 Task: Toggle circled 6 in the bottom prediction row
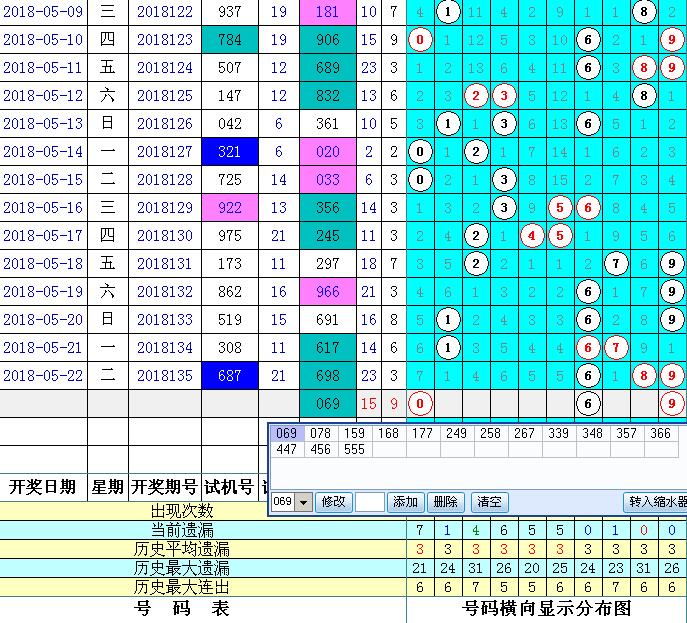tap(588, 404)
